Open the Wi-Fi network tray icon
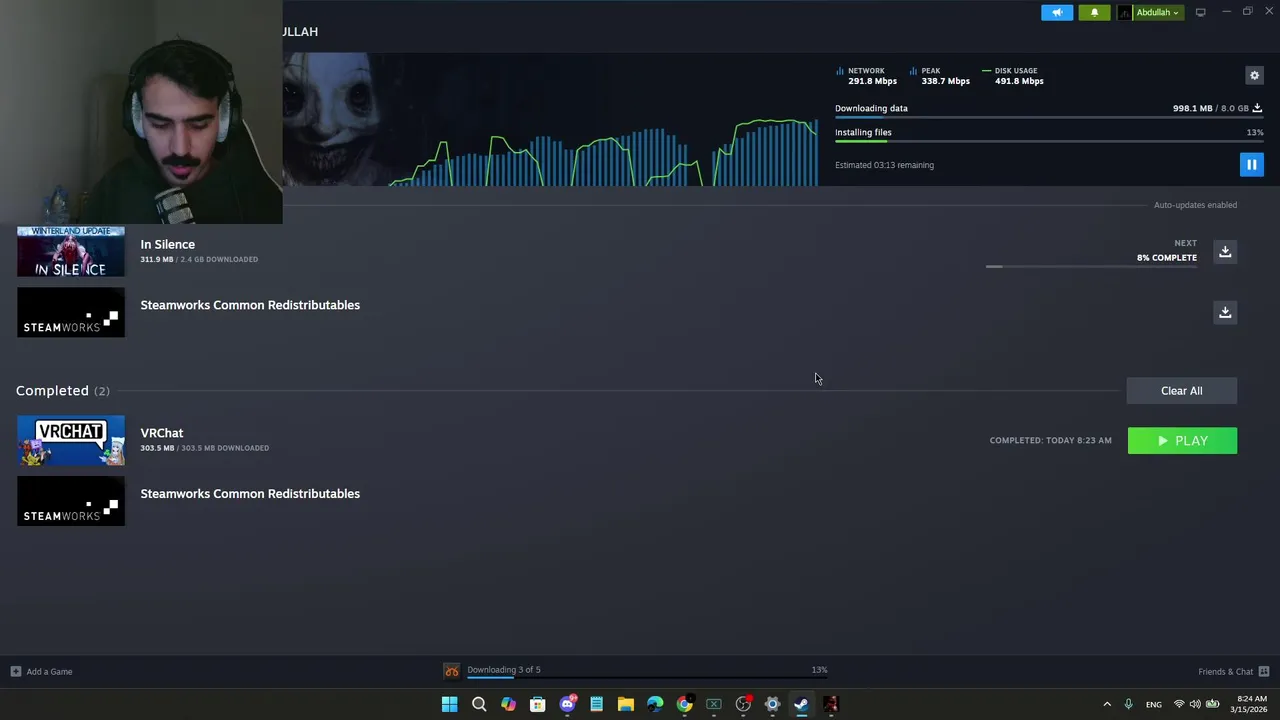This screenshot has width=1280, height=720. pyautogui.click(x=1178, y=705)
